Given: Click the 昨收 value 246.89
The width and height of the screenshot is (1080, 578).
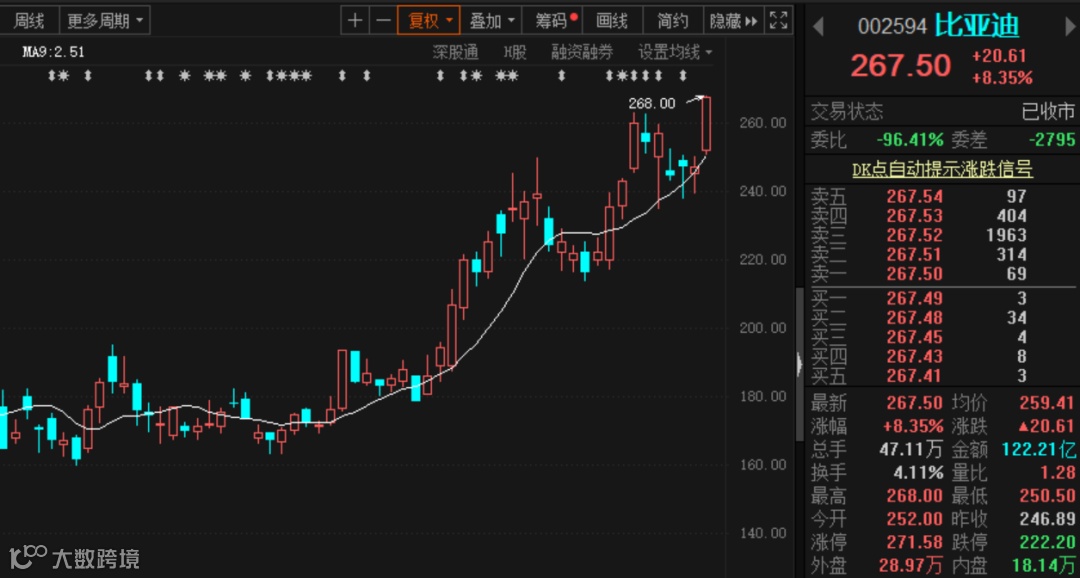Looking at the screenshot, I should [x=1046, y=519].
